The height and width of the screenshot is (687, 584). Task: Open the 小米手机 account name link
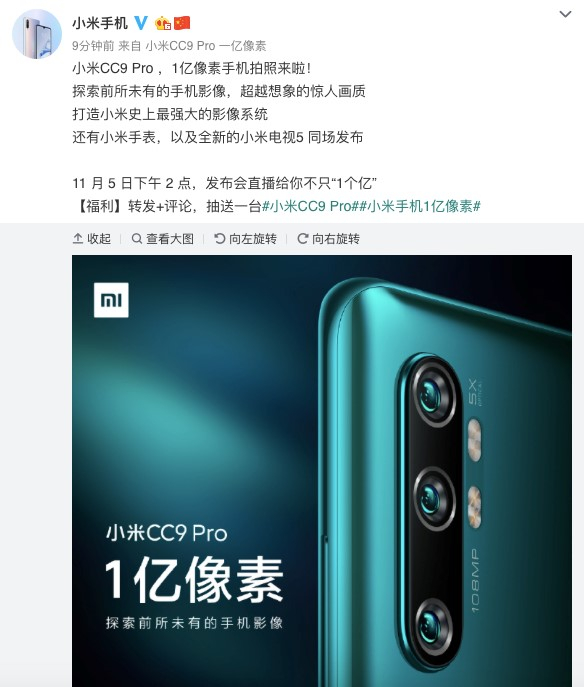(100, 23)
